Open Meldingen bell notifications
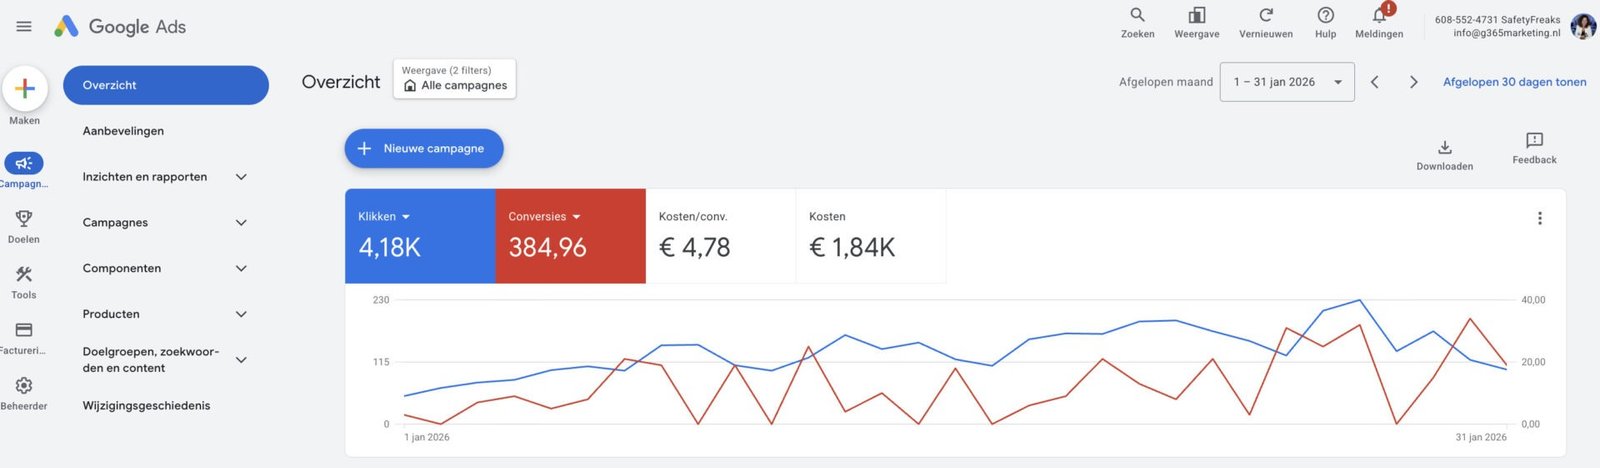 tap(1379, 15)
